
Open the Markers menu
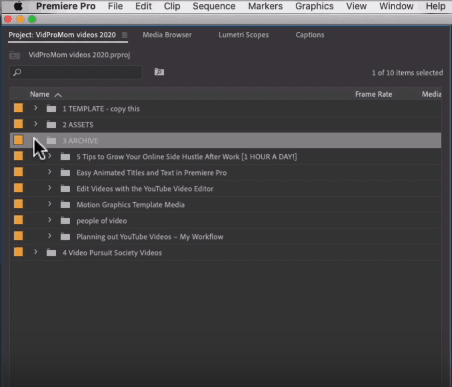[x=265, y=6]
